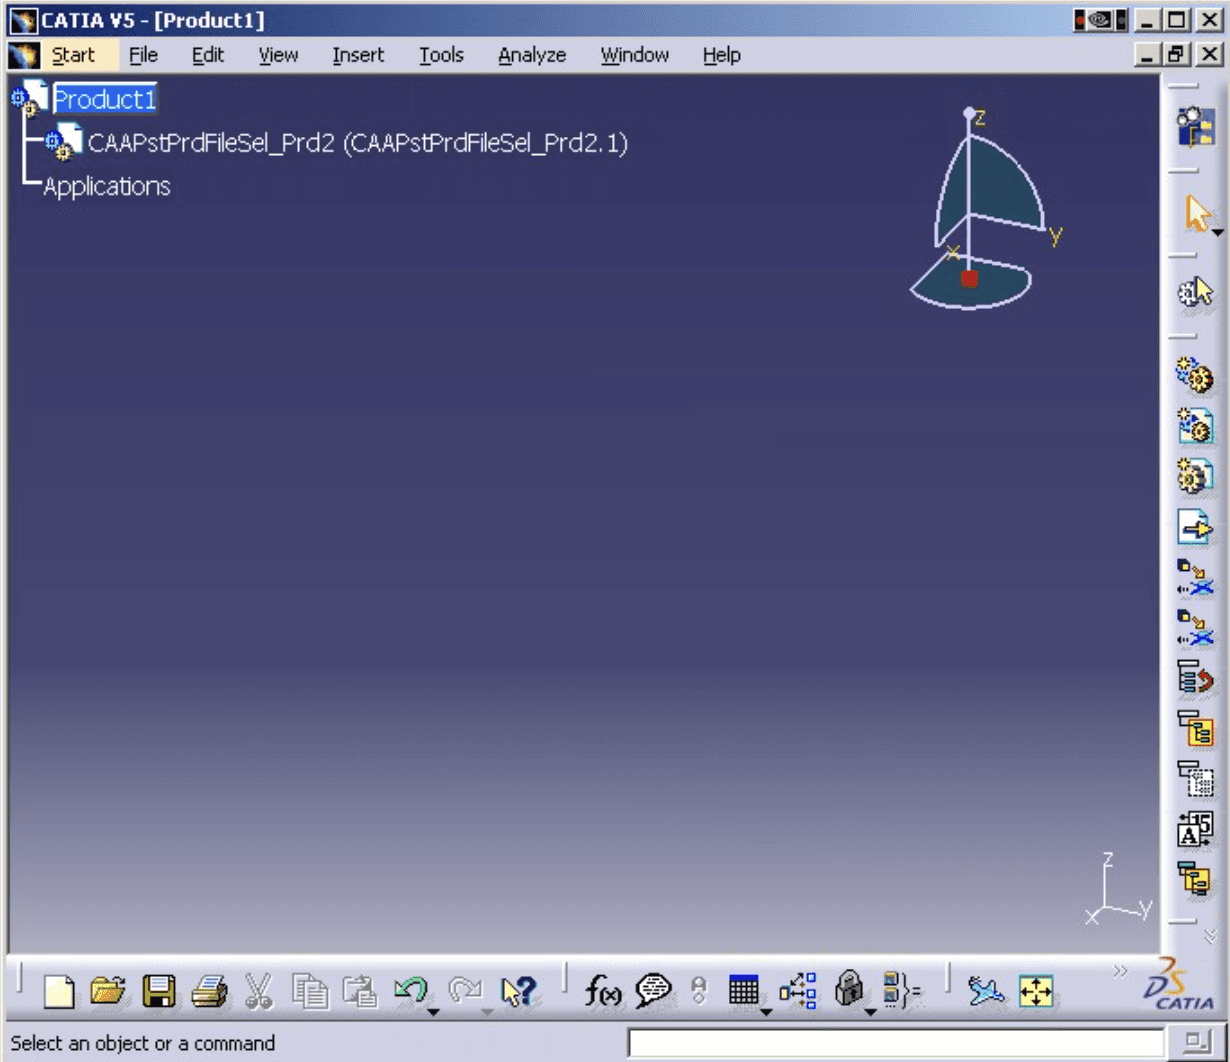Insert a new Part icon
Image resolution: width=1230 pixels, height=1062 pixels.
pyautogui.click(x=1195, y=476)
